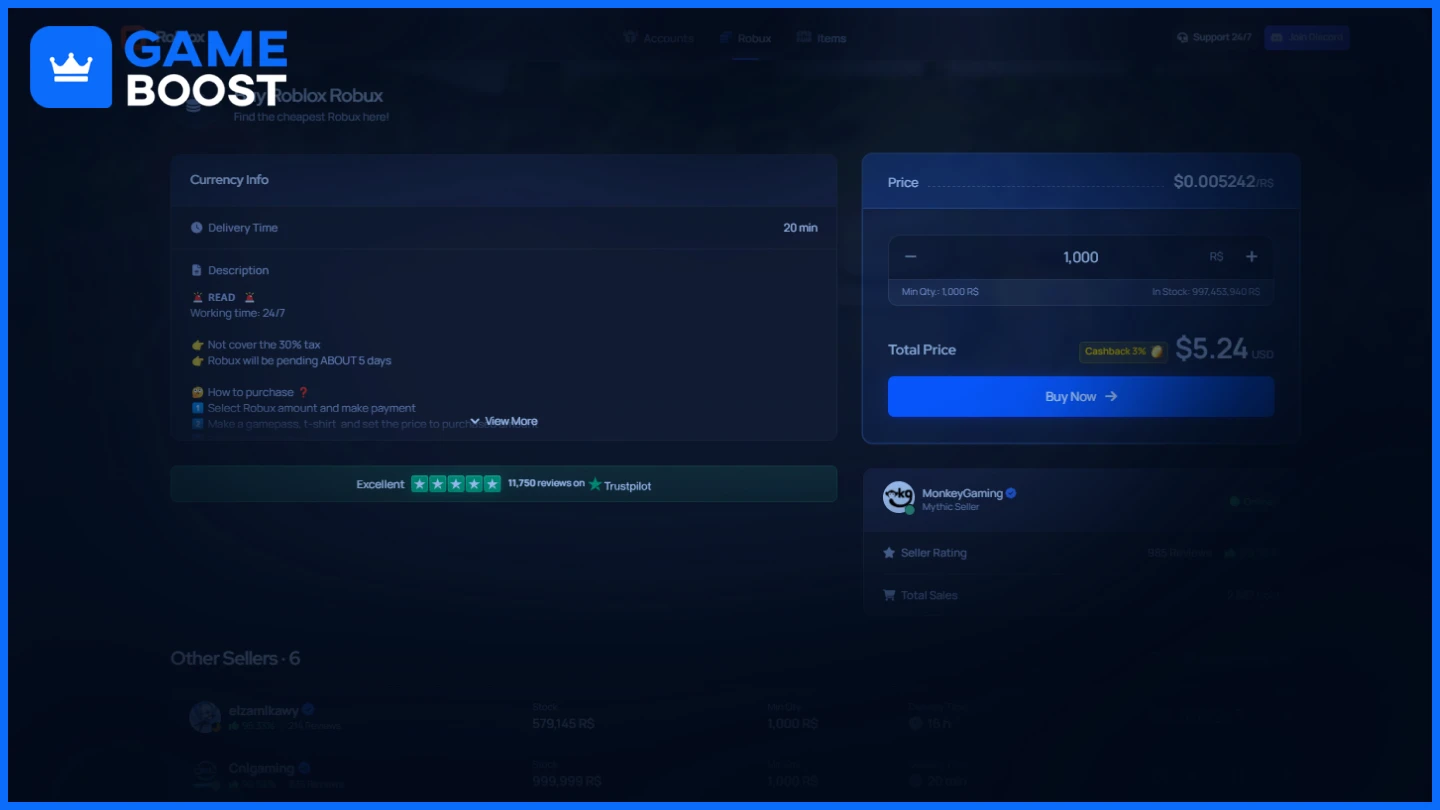The width and height of the screenshot is (1440, 810).
Task: Click the Seller Rating star icon
Action: coord(889,553)
